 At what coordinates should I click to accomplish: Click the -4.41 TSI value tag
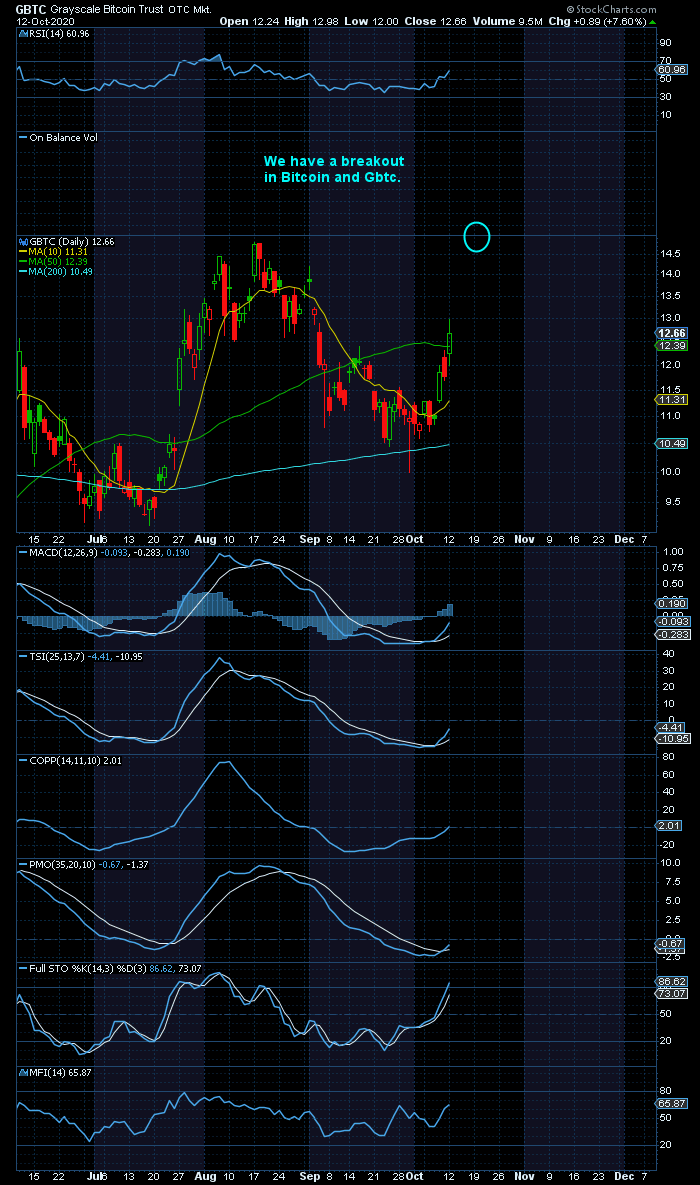pos(672,727)
